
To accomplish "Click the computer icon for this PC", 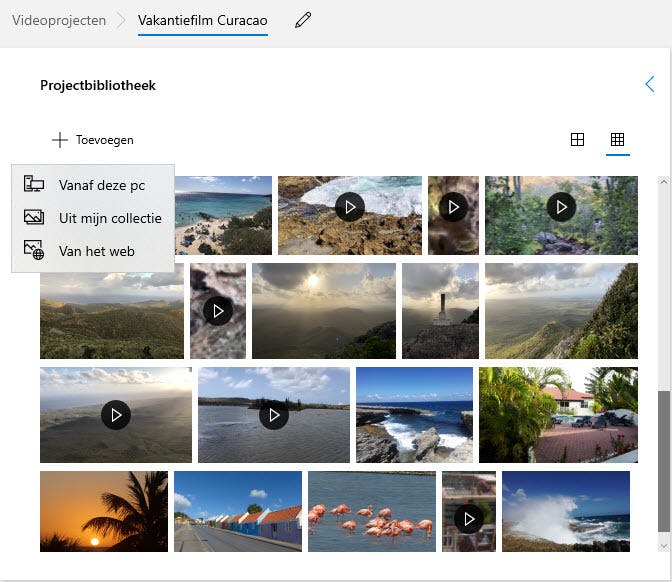I will click(x=34, y=185).
